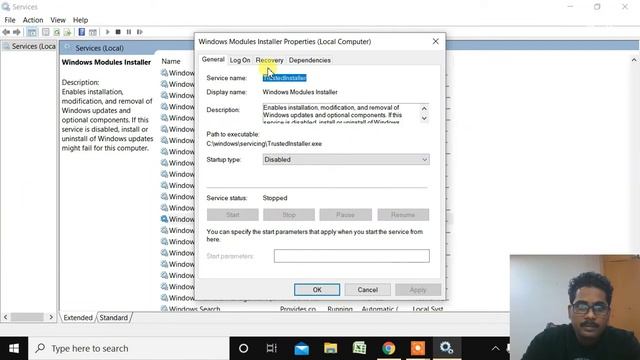This screenshot has width=640, height=360.
Task: Click the Back arrow in Services toolbar
Action: pyautogui.click(x=6, y=32)
